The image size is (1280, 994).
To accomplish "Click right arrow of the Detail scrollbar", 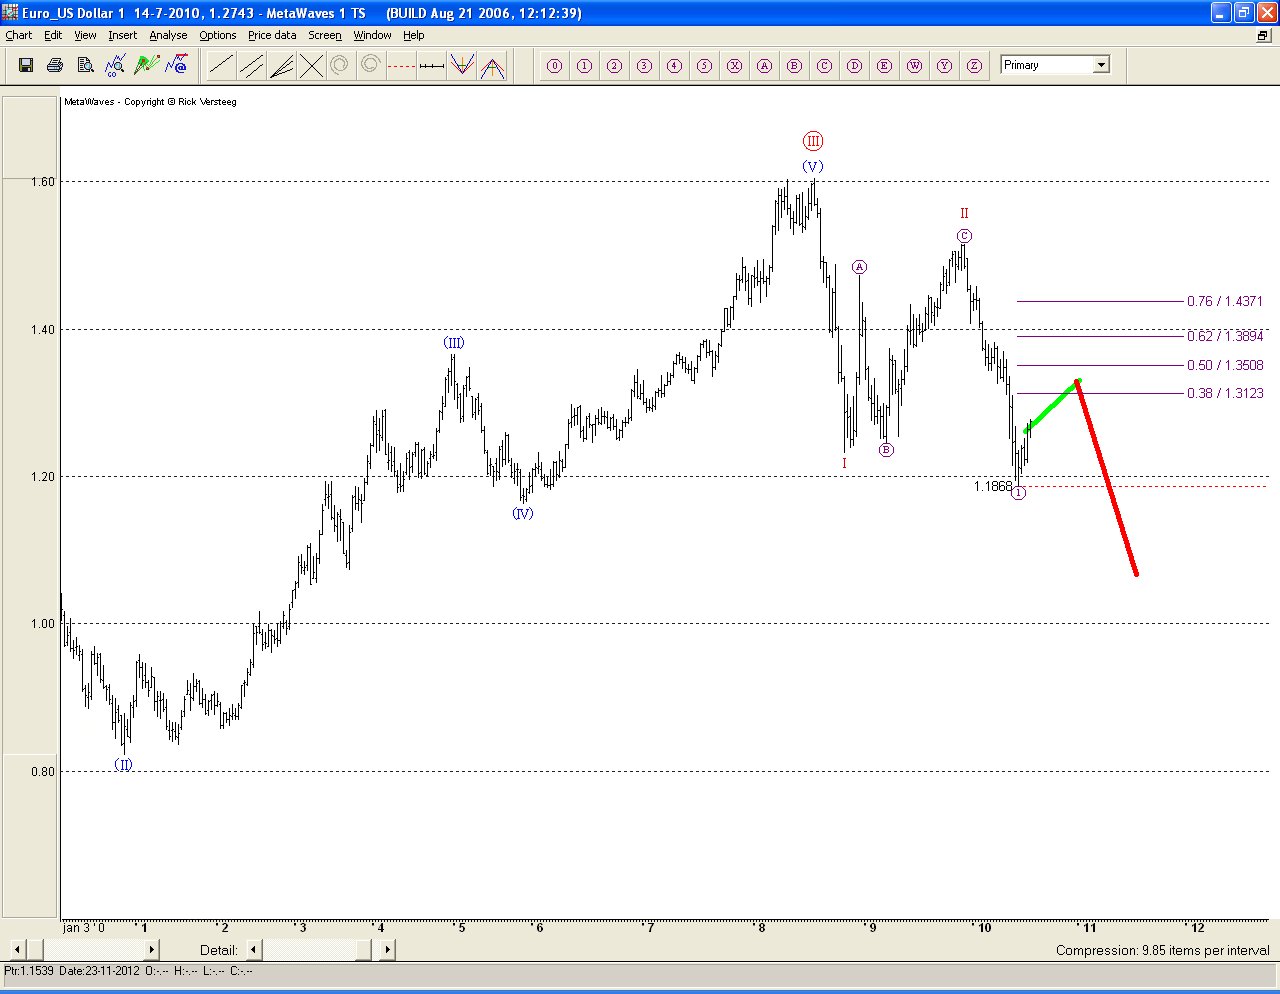I will click(387, 949).
